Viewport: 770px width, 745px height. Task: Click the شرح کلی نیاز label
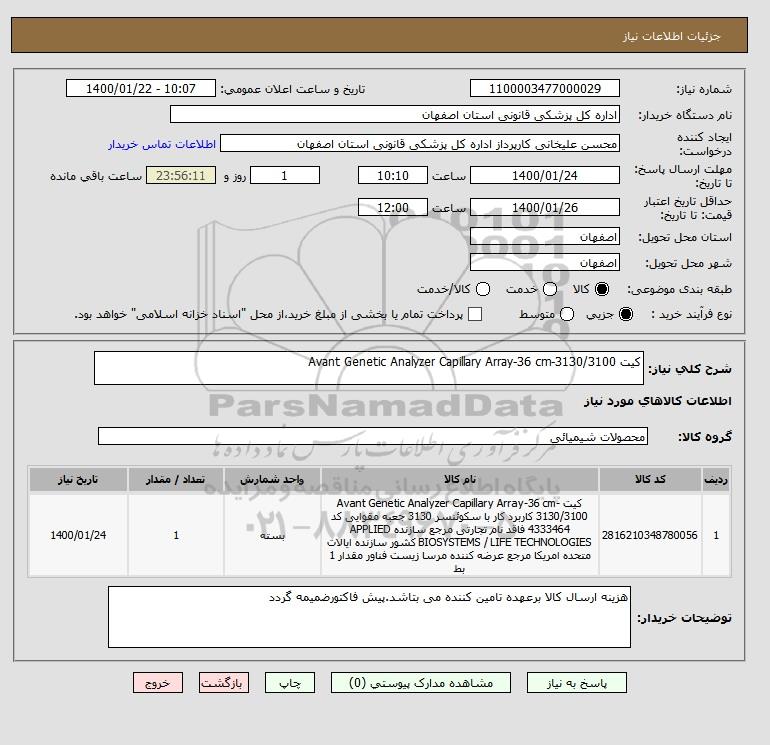tap(690, 369)
